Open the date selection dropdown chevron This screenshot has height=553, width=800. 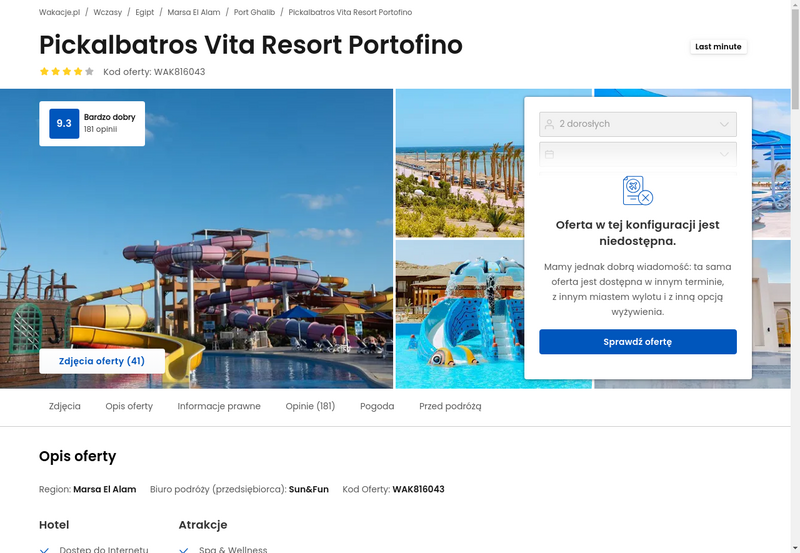pyautogui.click(x=724, y=154)
